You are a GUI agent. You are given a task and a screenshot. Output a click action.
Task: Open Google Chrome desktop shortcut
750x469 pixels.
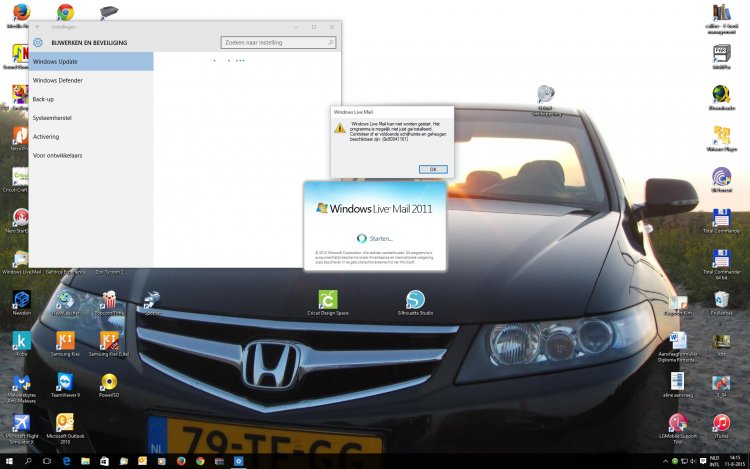coord(65,13)
